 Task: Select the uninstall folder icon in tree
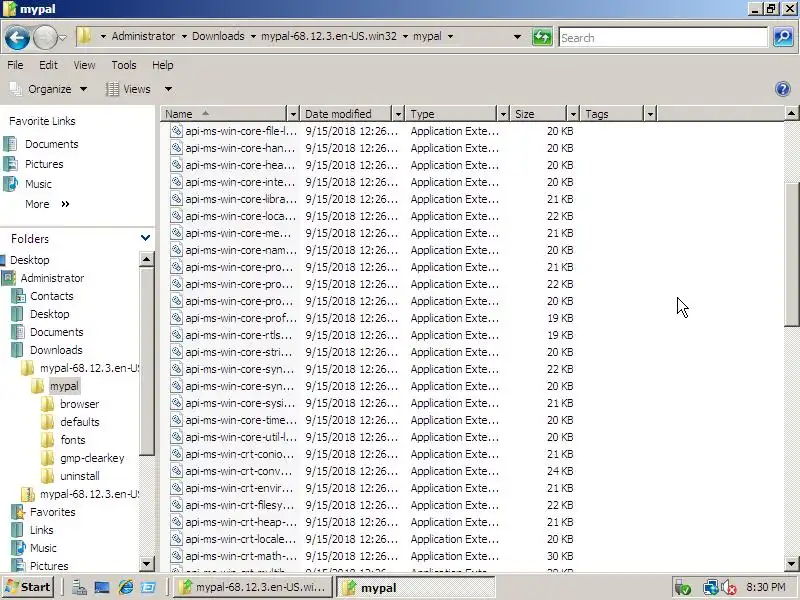pyautogui.click(x=47, y=476)
